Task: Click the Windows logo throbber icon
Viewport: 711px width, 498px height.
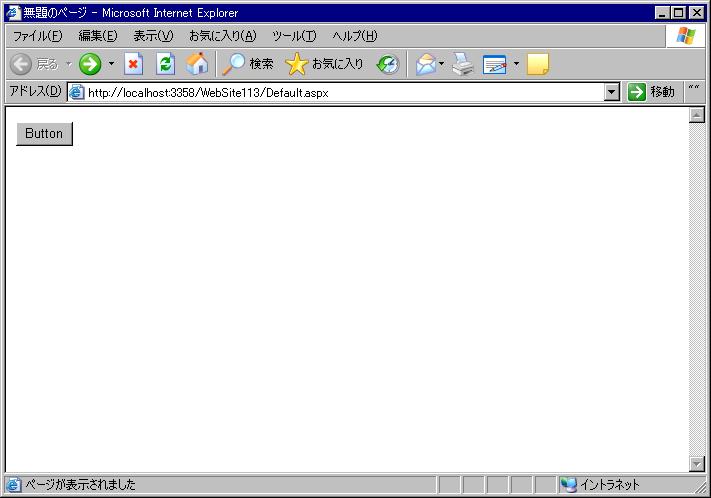Action: (x=686, y=36)
